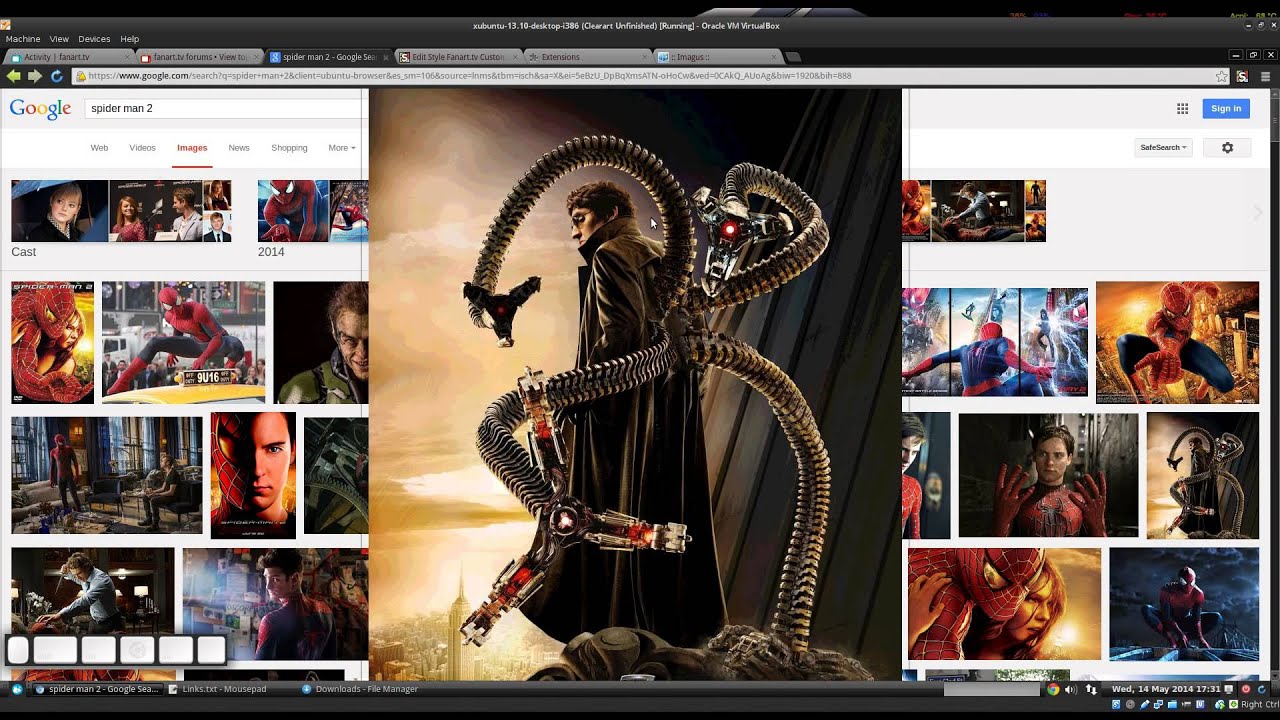Open the Stylish extension icon

click(x=1242, y=76)
